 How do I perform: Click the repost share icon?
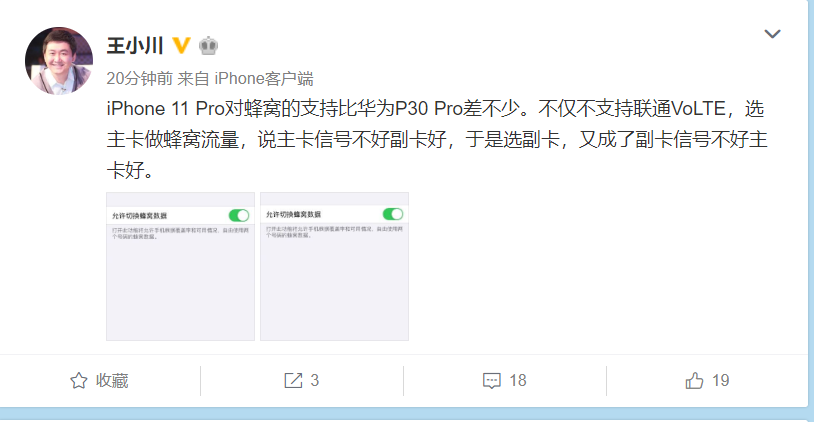click(293, 380)
